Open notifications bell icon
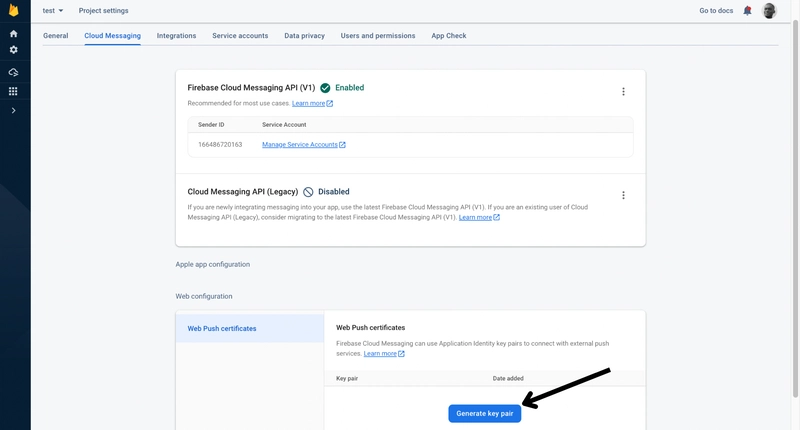The width and height of the screenshot is (800, 430). tap(747, 11)
